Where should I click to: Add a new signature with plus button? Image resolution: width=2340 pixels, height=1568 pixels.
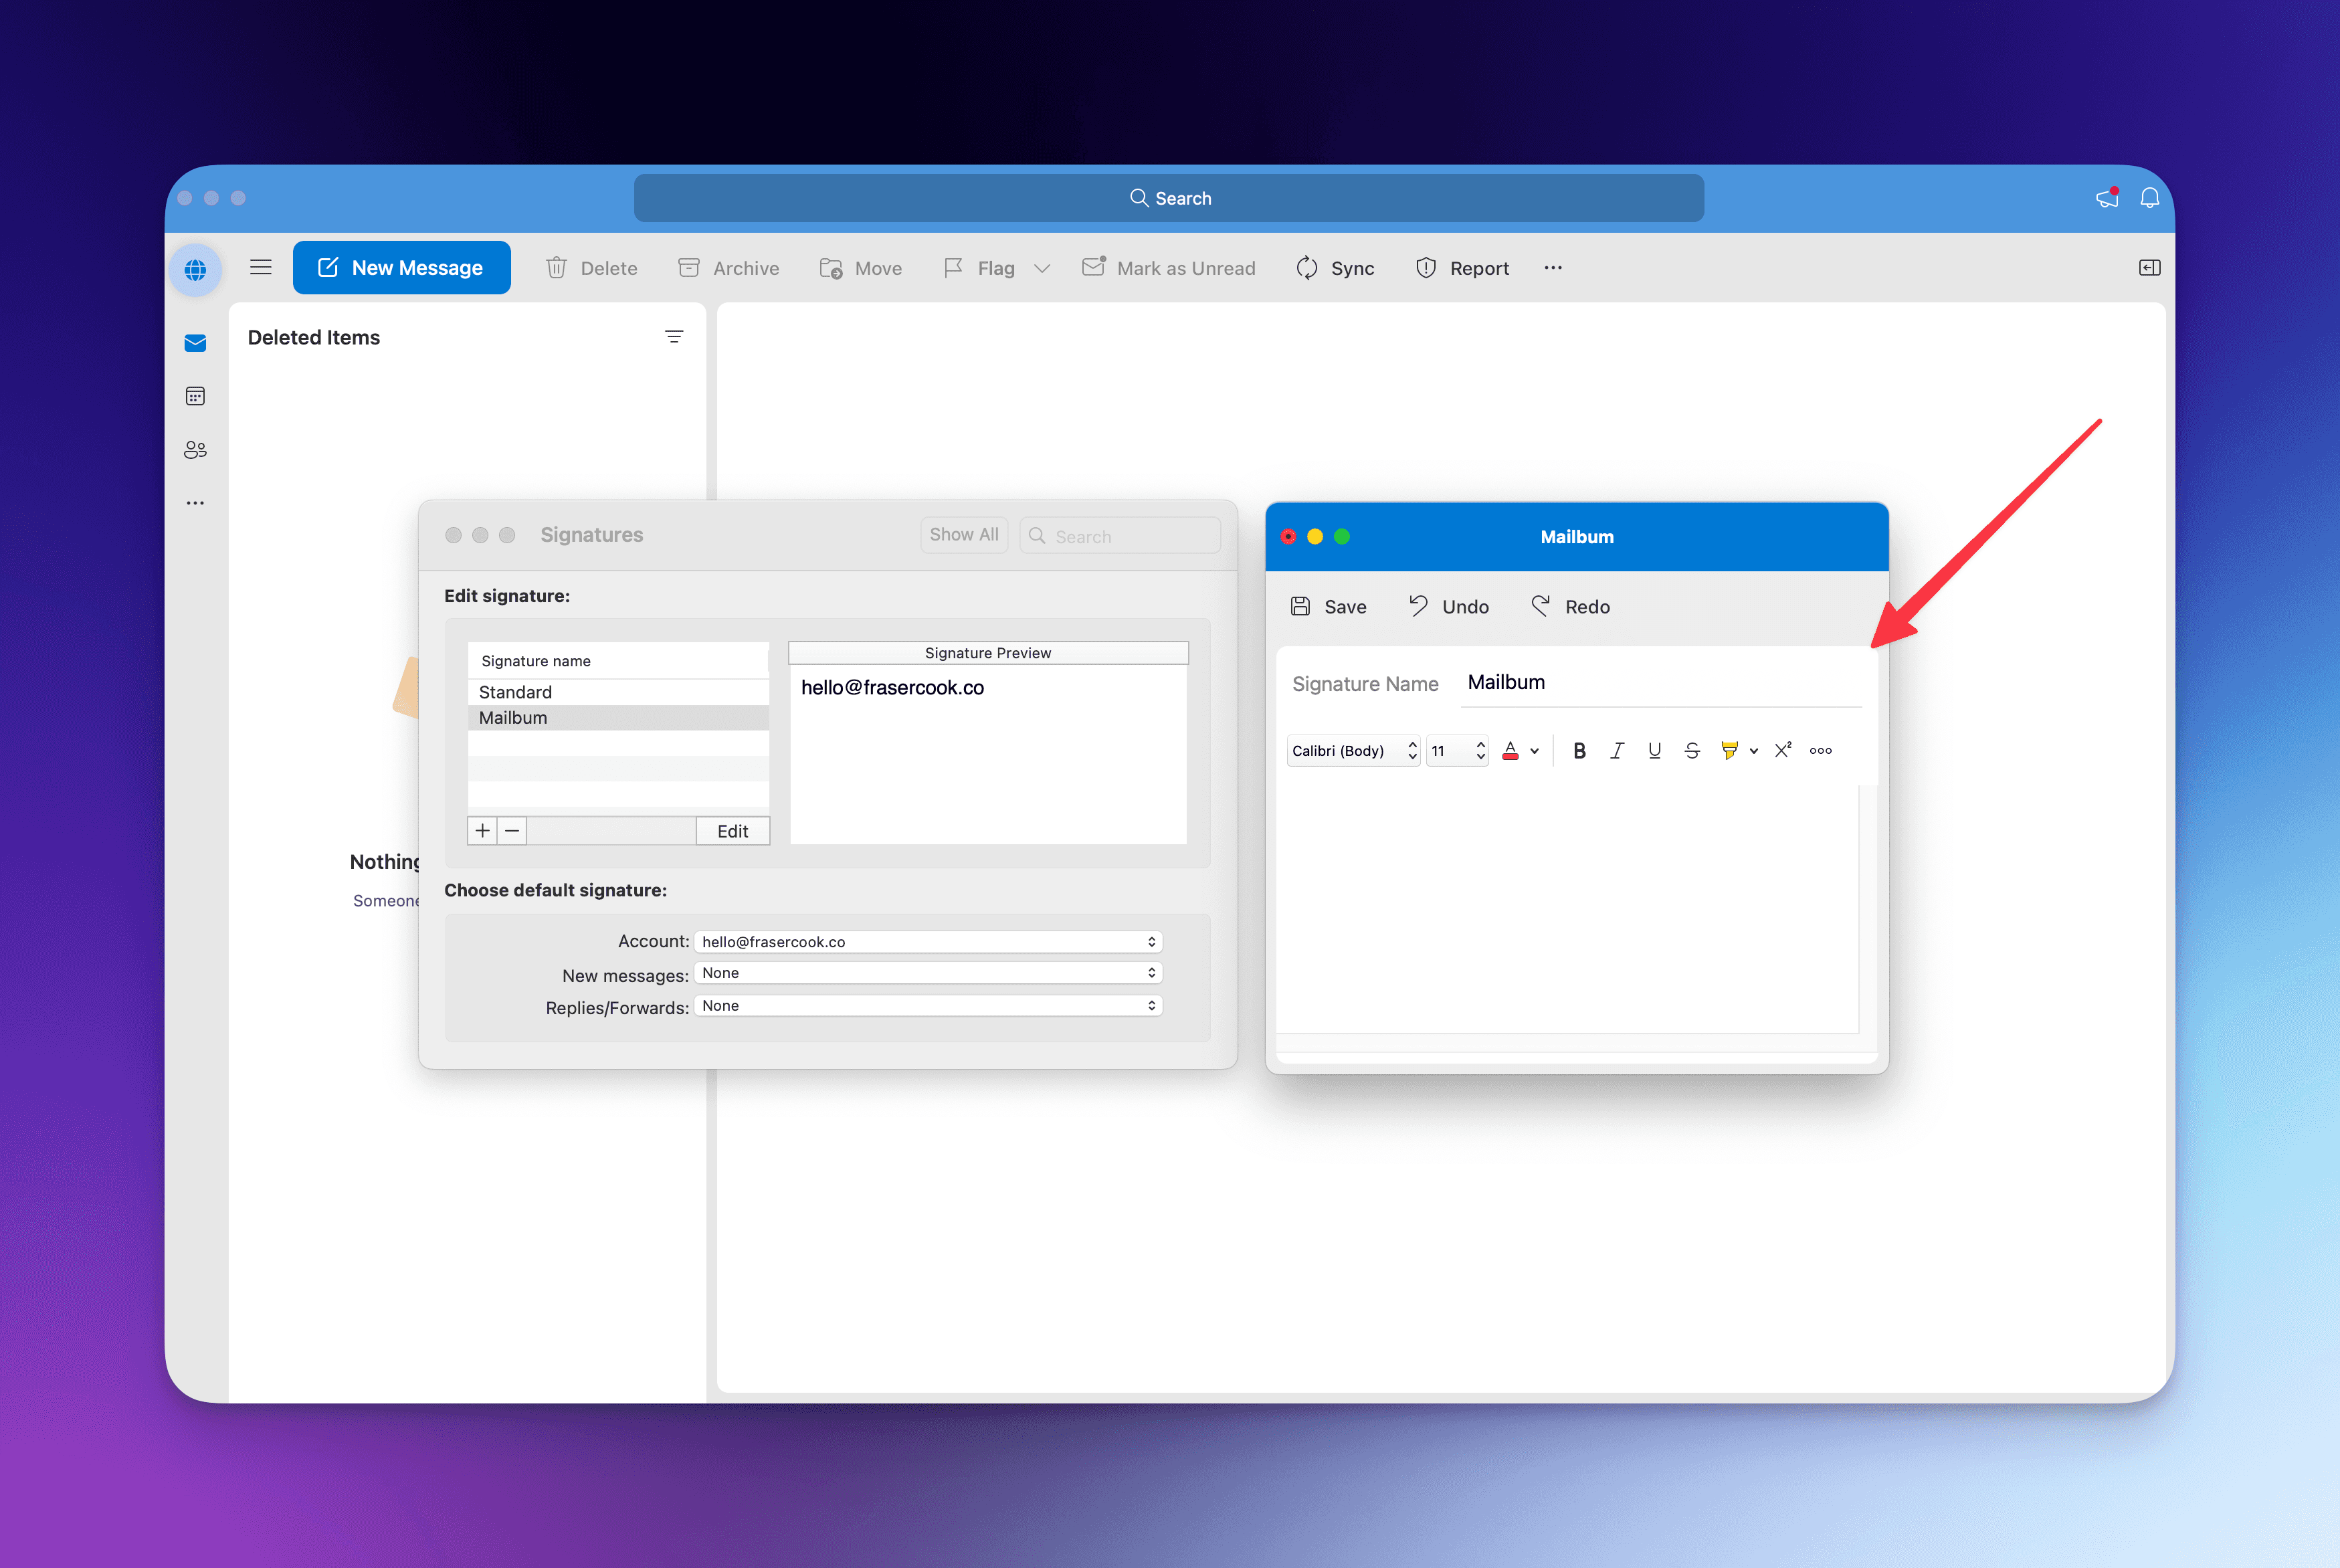pyautogui.click(x=482, y=831)
